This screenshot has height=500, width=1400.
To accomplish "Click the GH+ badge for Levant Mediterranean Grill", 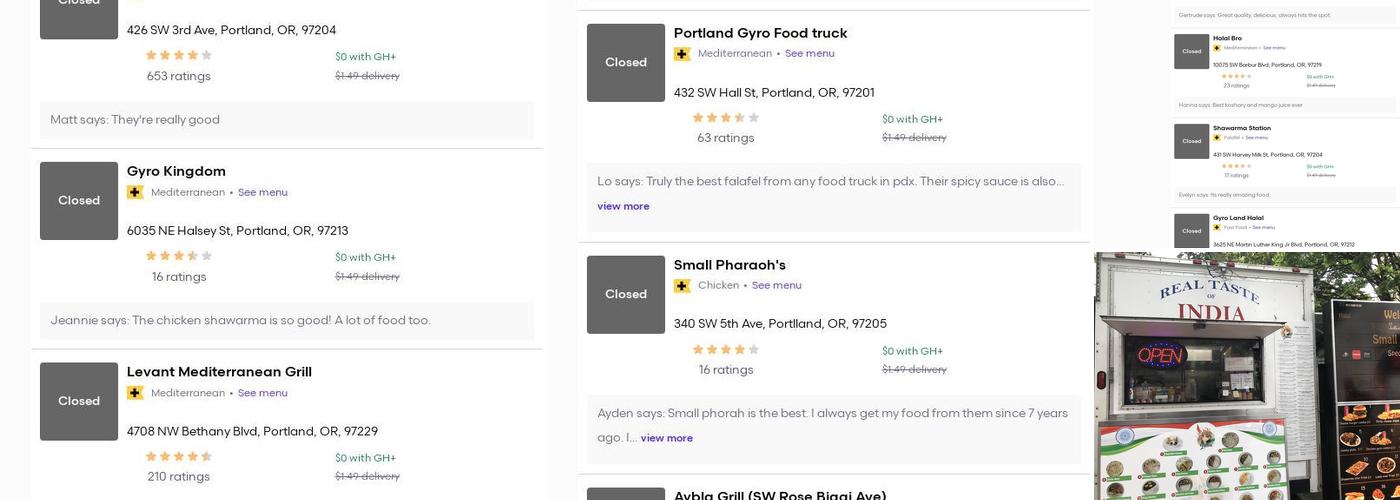I will coord(135,394).
